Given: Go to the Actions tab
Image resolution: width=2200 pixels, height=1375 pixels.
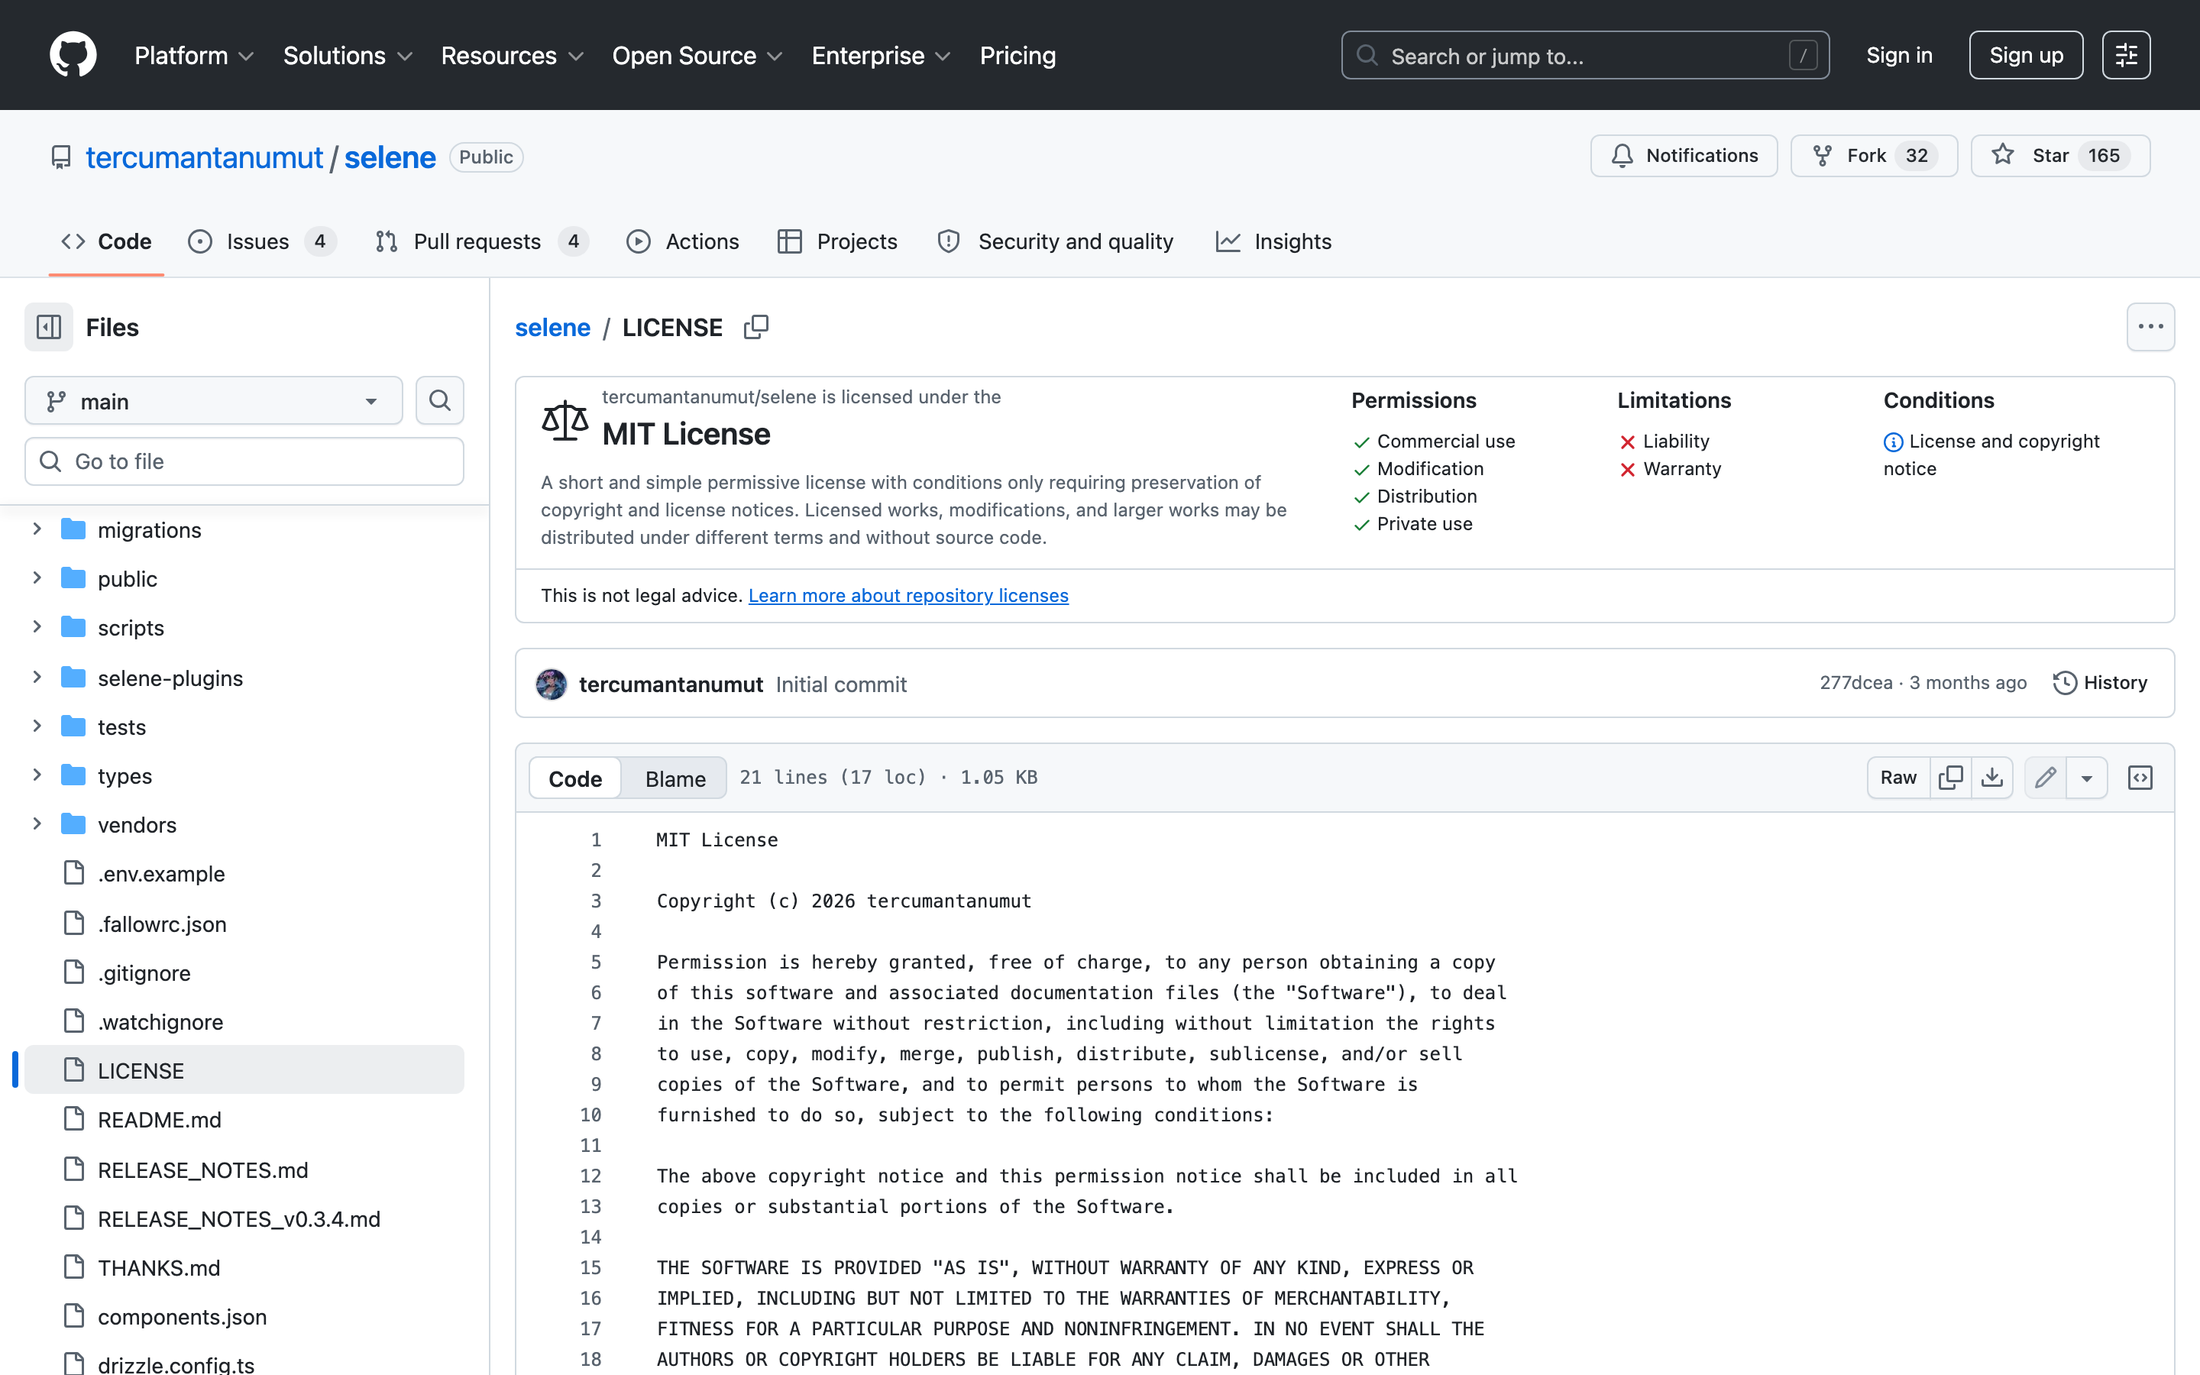Looking at the screenshot, I should pos(683,242).
